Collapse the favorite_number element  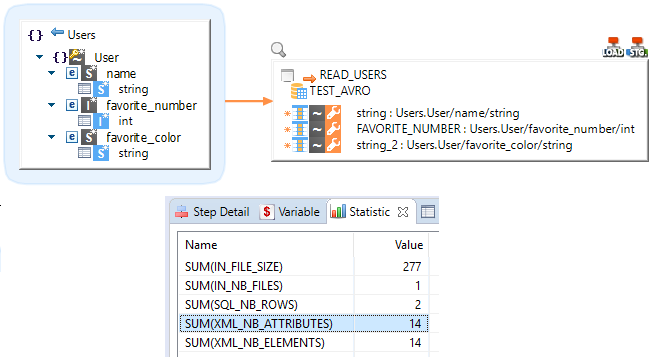point(51,105)
